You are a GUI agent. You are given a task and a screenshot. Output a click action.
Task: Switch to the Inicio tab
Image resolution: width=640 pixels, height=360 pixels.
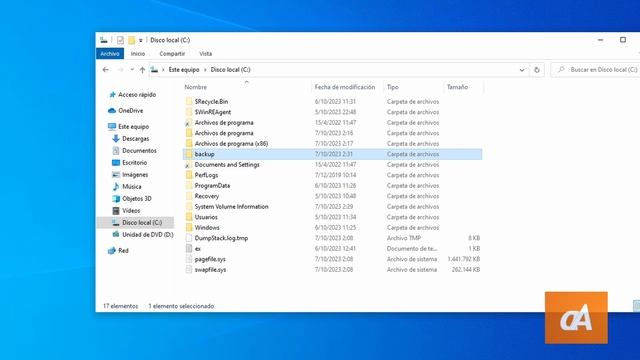[138, 53]
